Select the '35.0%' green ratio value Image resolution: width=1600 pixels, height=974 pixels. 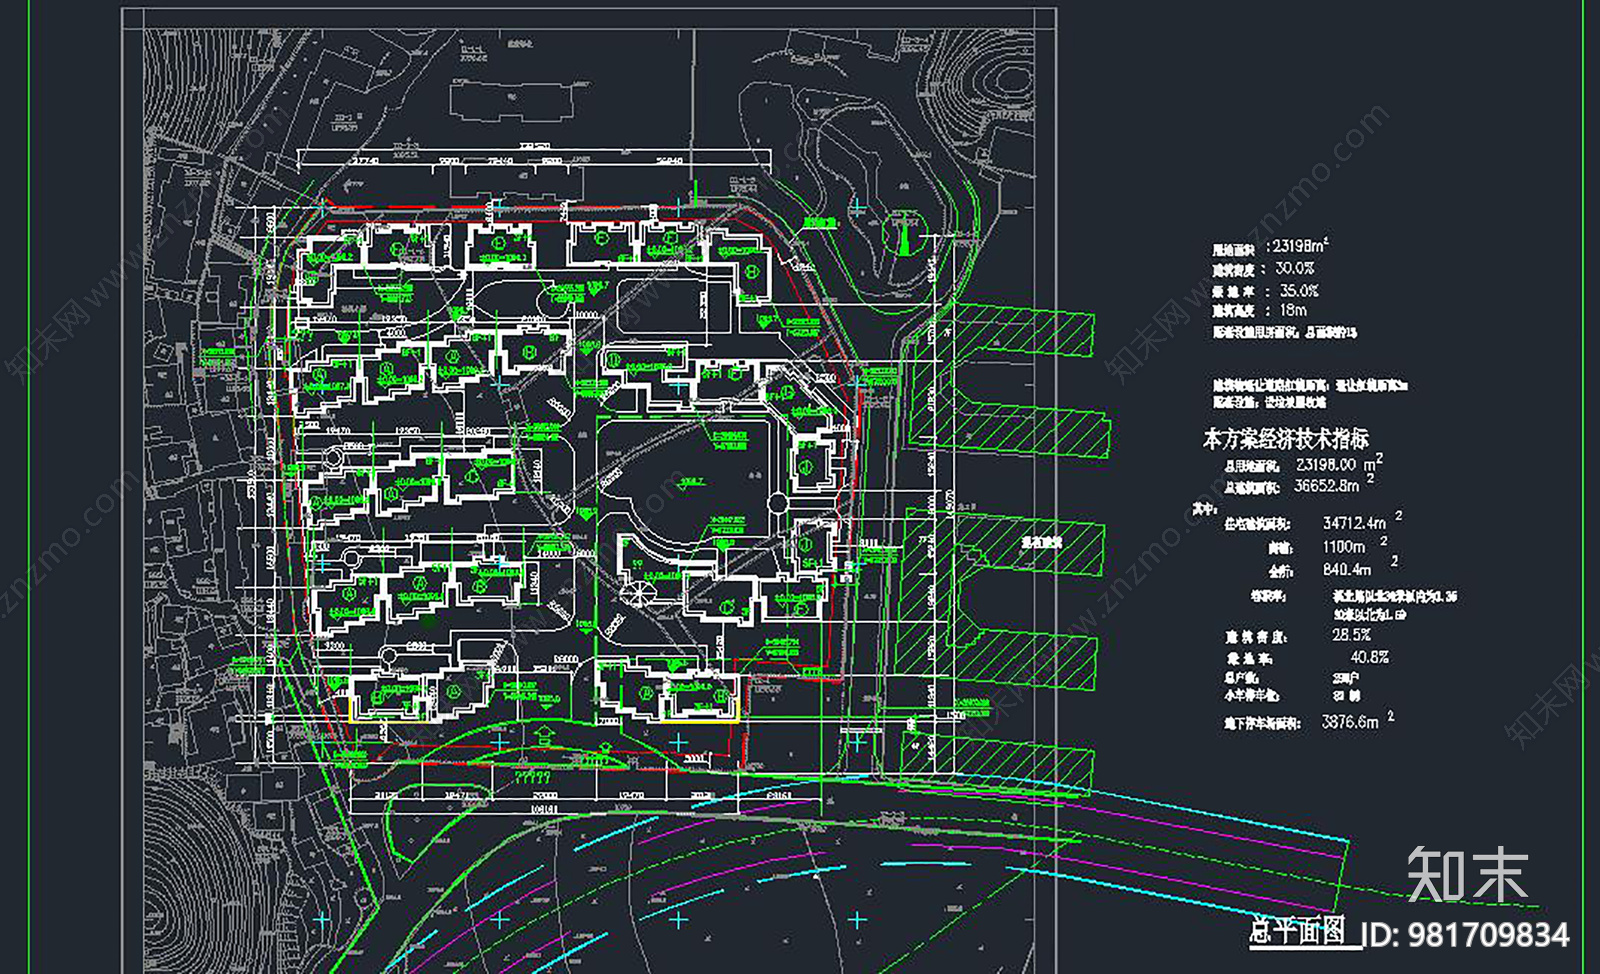click(x=1299, y=291)
